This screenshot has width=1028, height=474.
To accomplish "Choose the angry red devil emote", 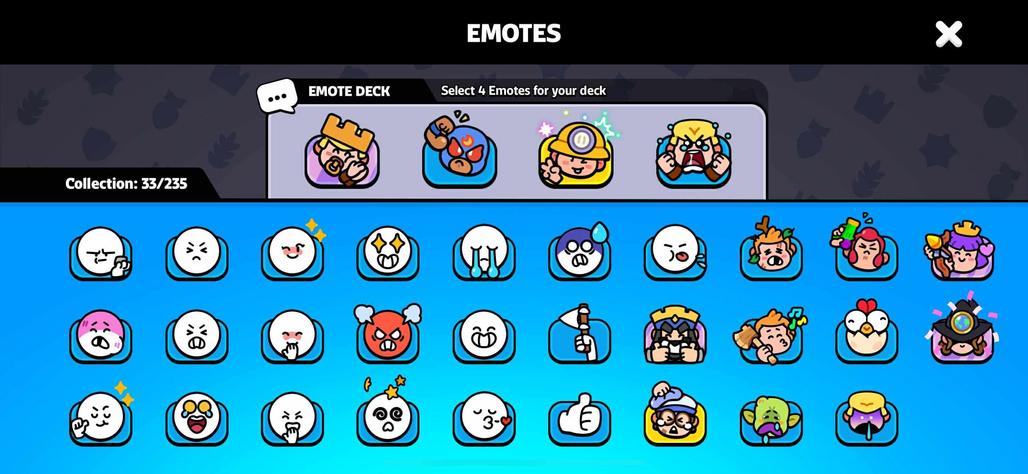I will pyautogui.click(x=388, y=334).
